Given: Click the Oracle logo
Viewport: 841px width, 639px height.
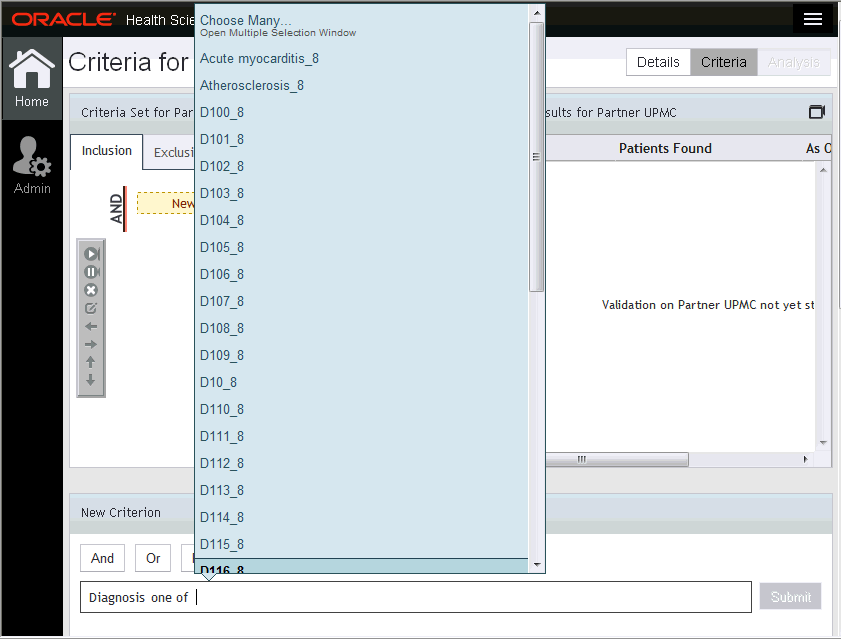Looking at the screenshot, I should coord(63,20).
